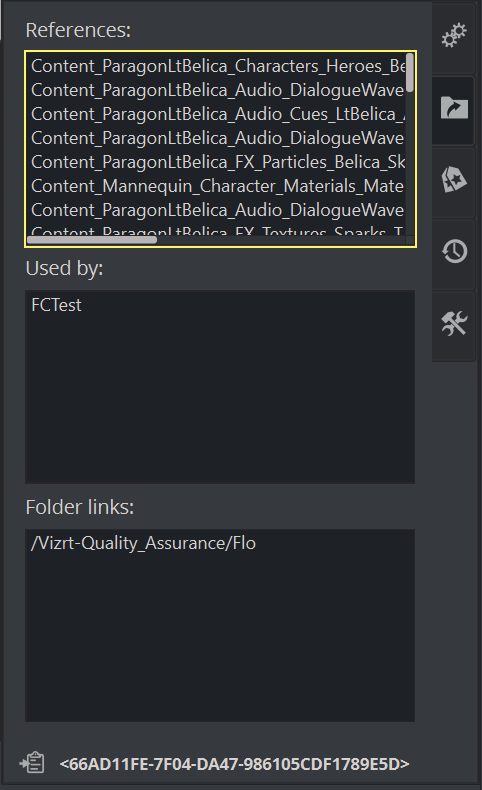Viewport: 482px width, 790px height.
Task: Select the /Vizrt-Quality_Assurance/Flo folder link
Action: click(143, 543)
